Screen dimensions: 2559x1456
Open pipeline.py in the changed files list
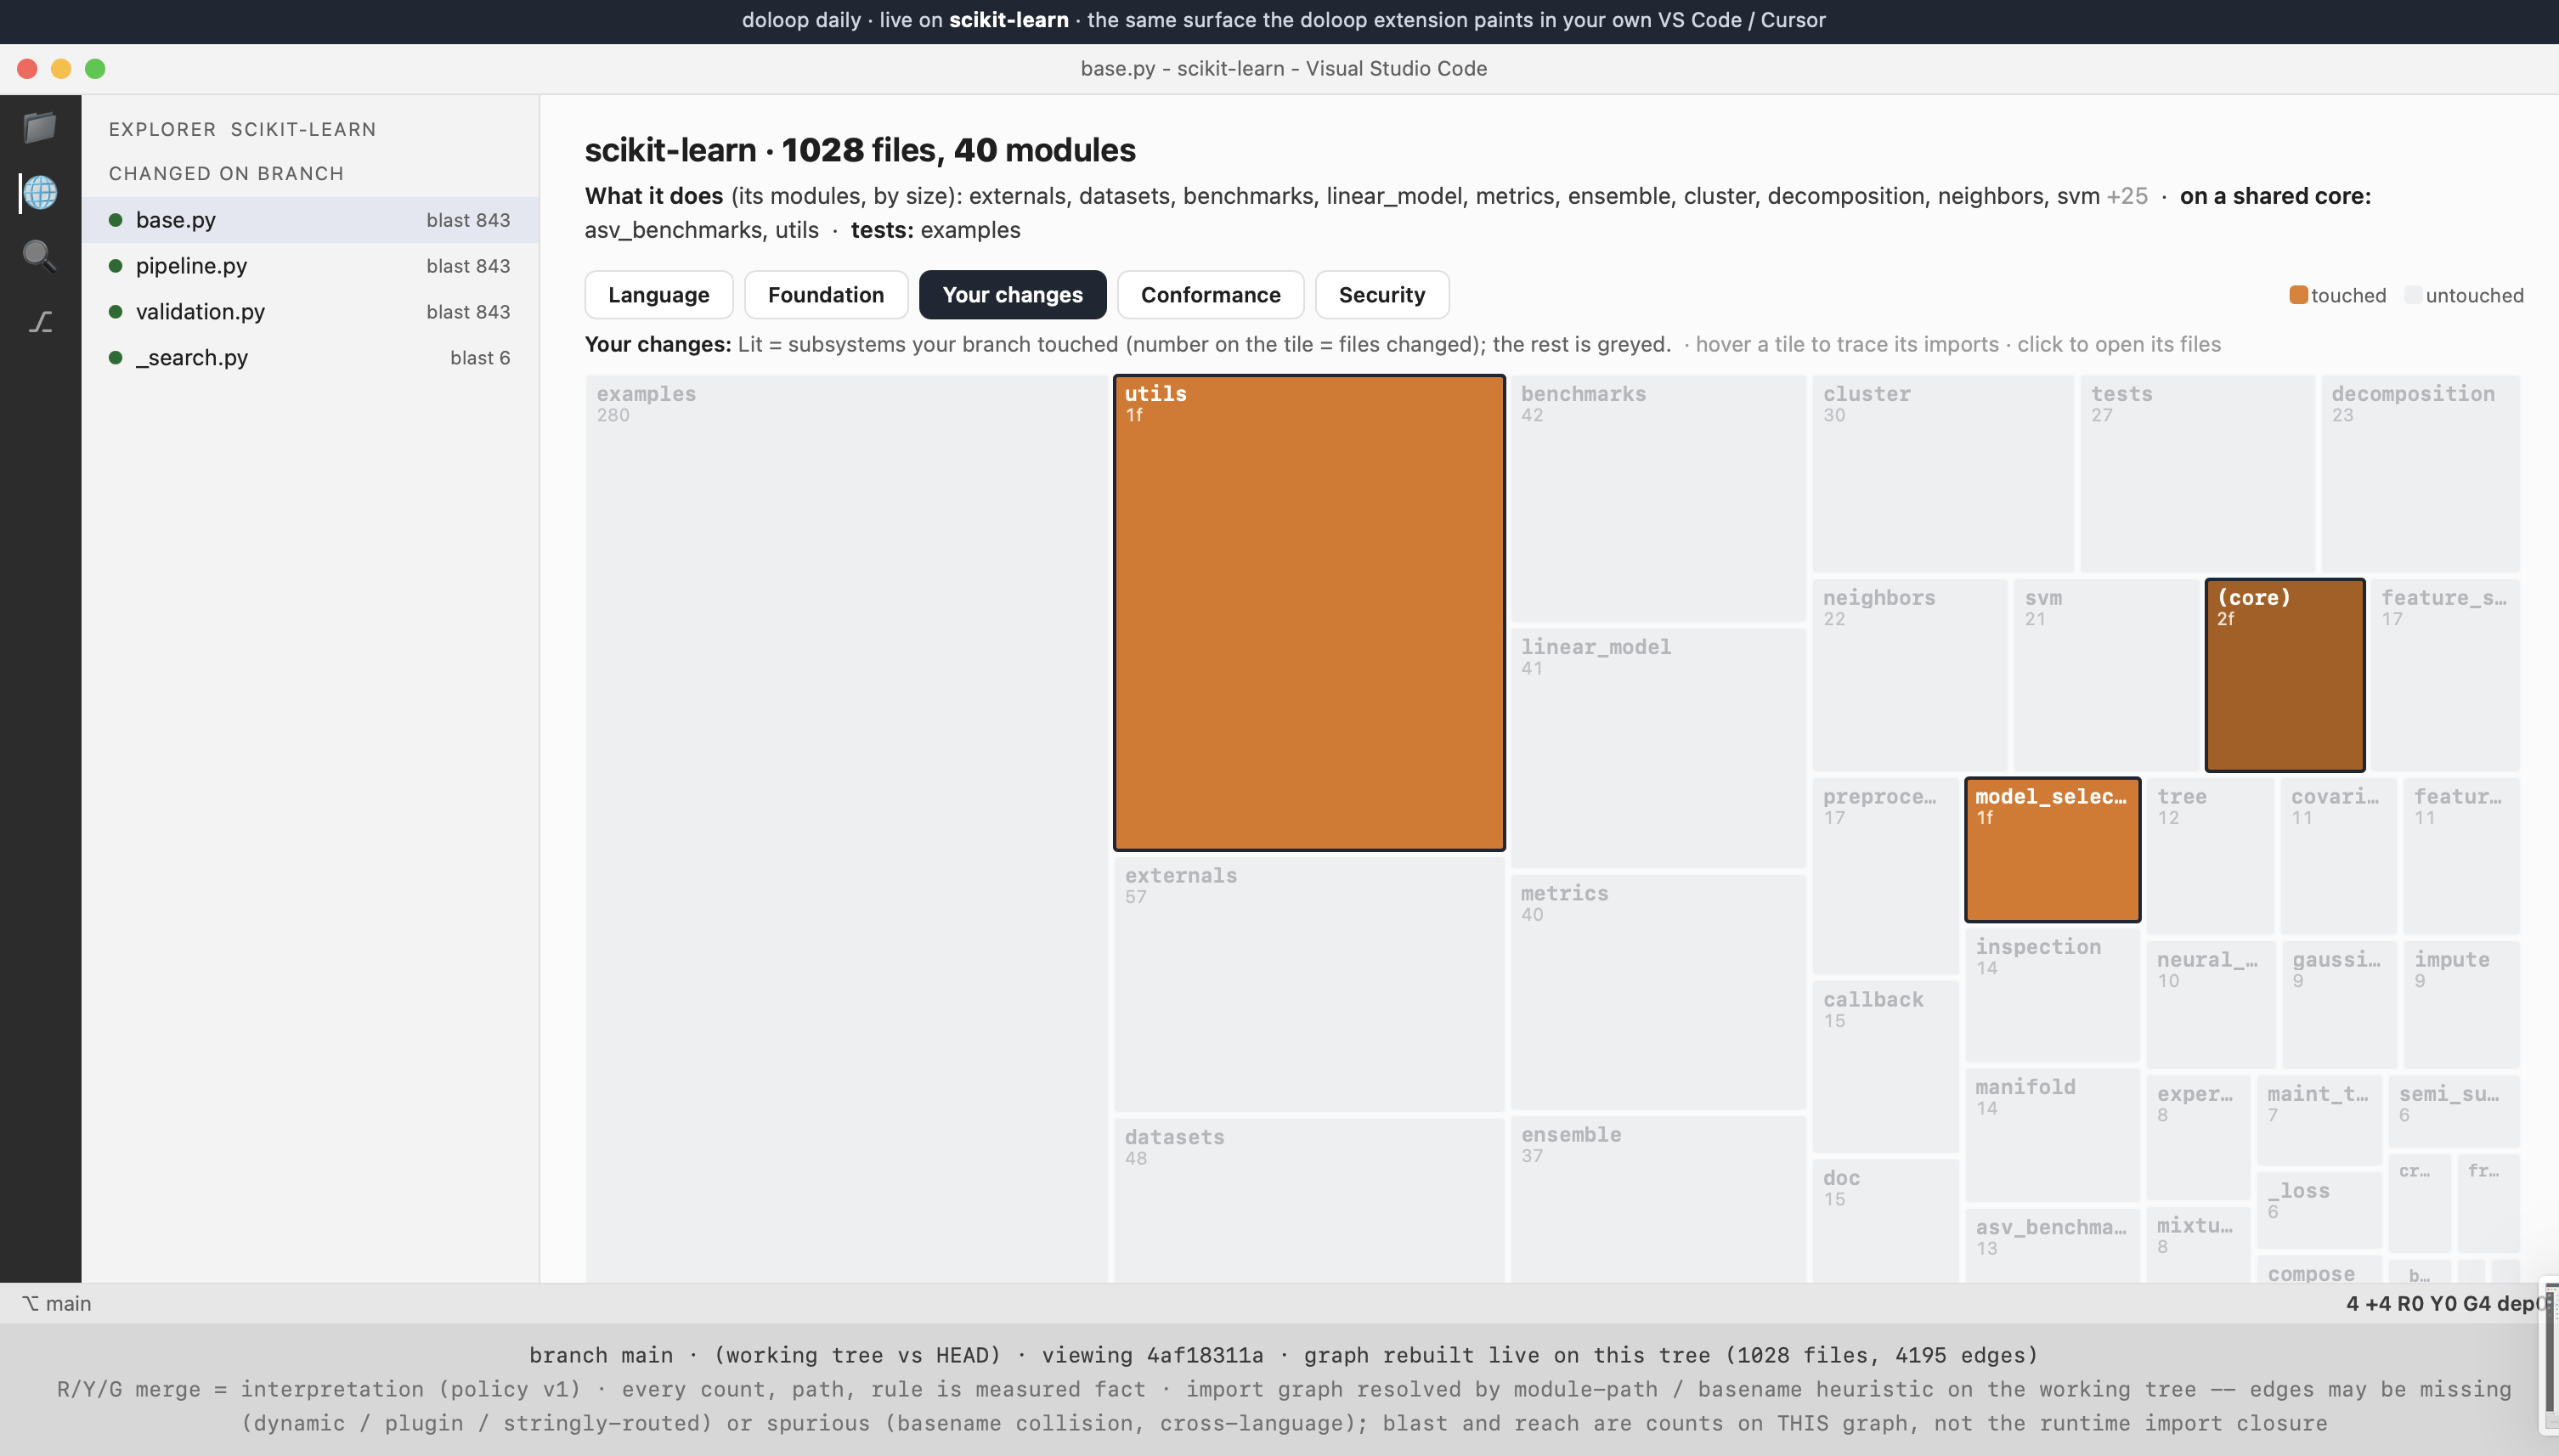click(310, 266)
